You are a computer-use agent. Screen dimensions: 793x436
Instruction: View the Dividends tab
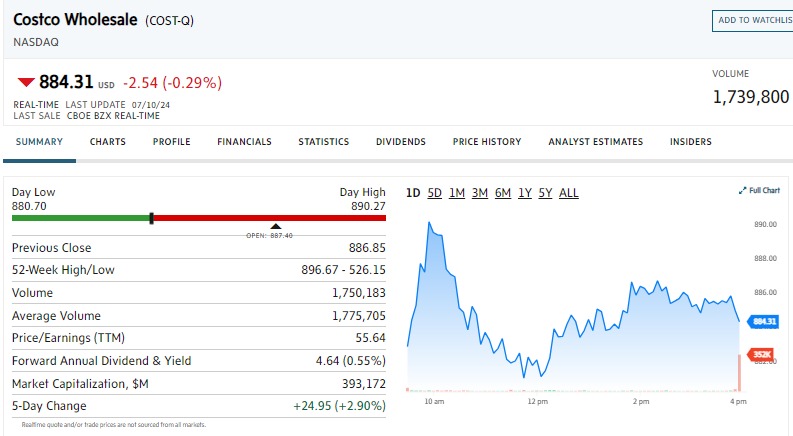pos(401,142)
